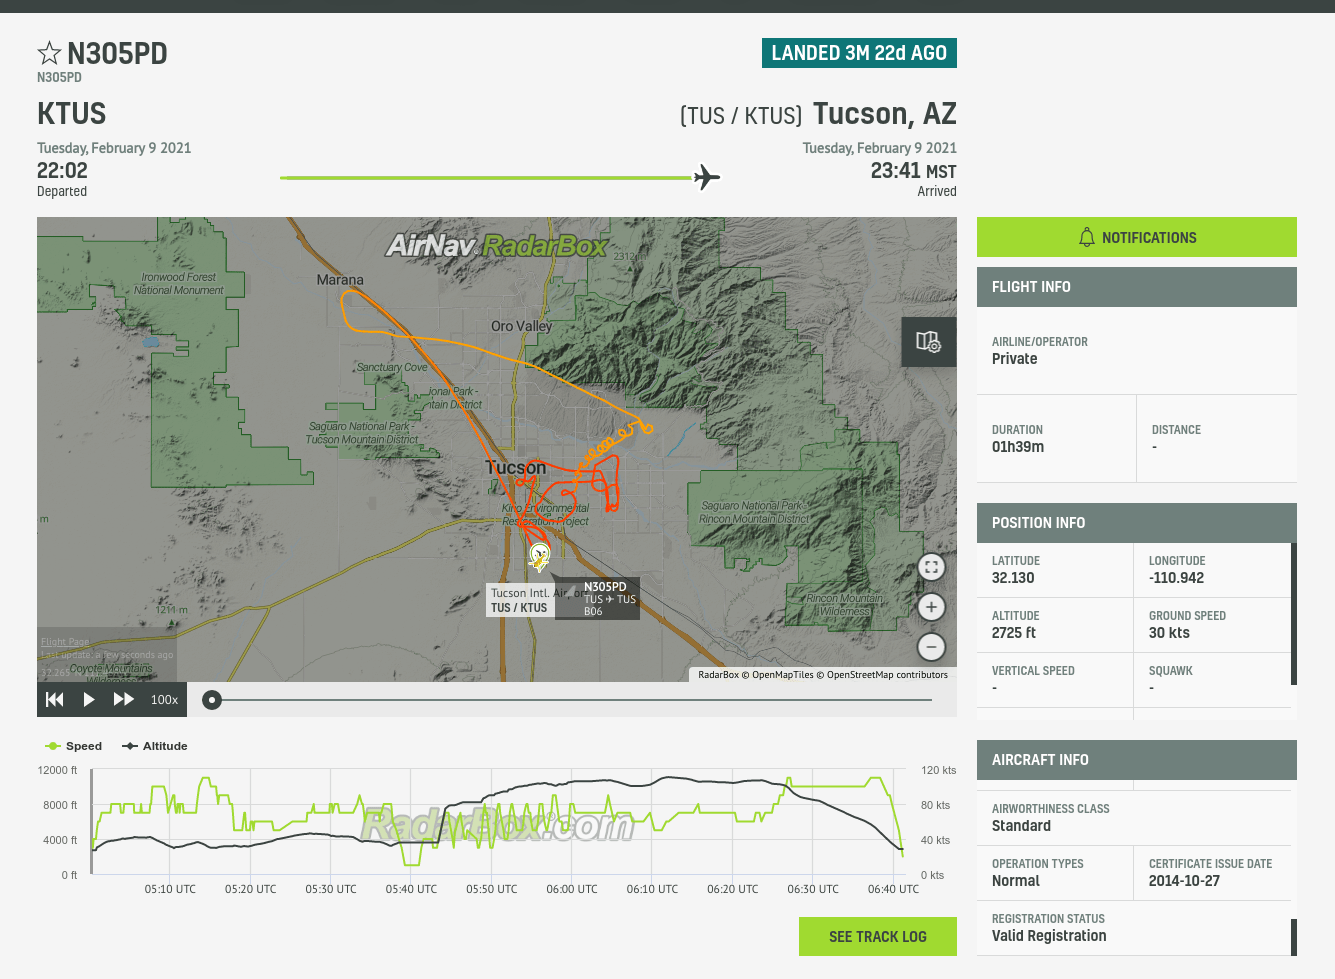
Task: Select the Flight Info panel header
Action: pos(1137,287)
